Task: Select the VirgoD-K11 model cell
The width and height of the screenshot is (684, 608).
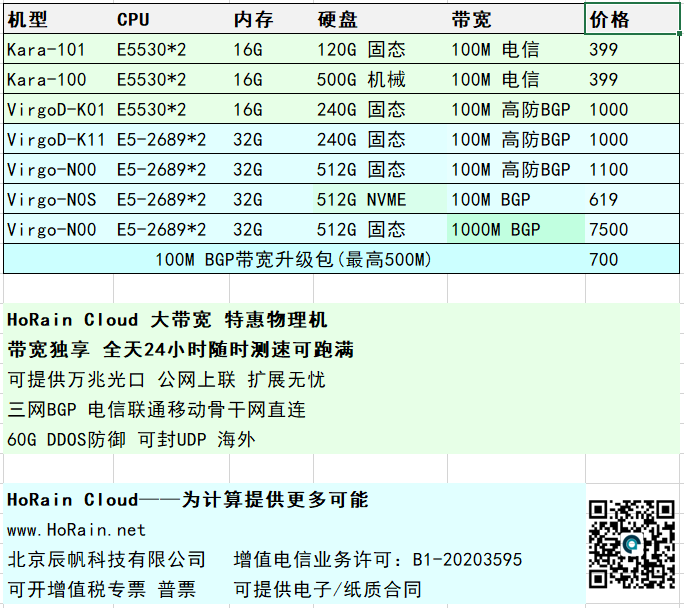Action: pos(58,140)
